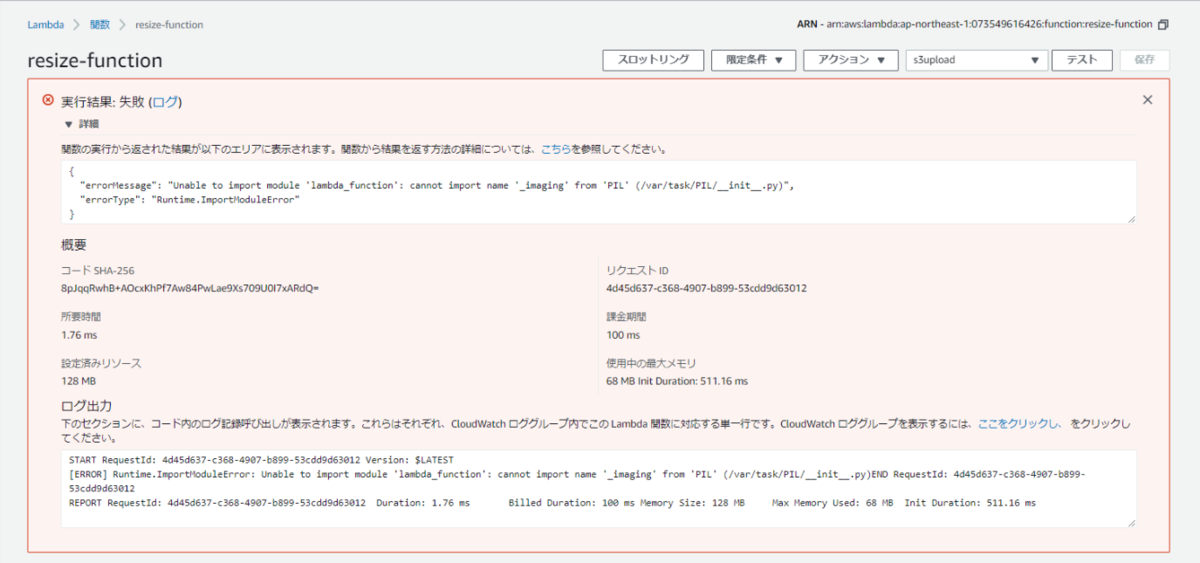Screen dimensions: 1200x563
Task: Dismiss the execution result panel
Action: (1147, 100)
